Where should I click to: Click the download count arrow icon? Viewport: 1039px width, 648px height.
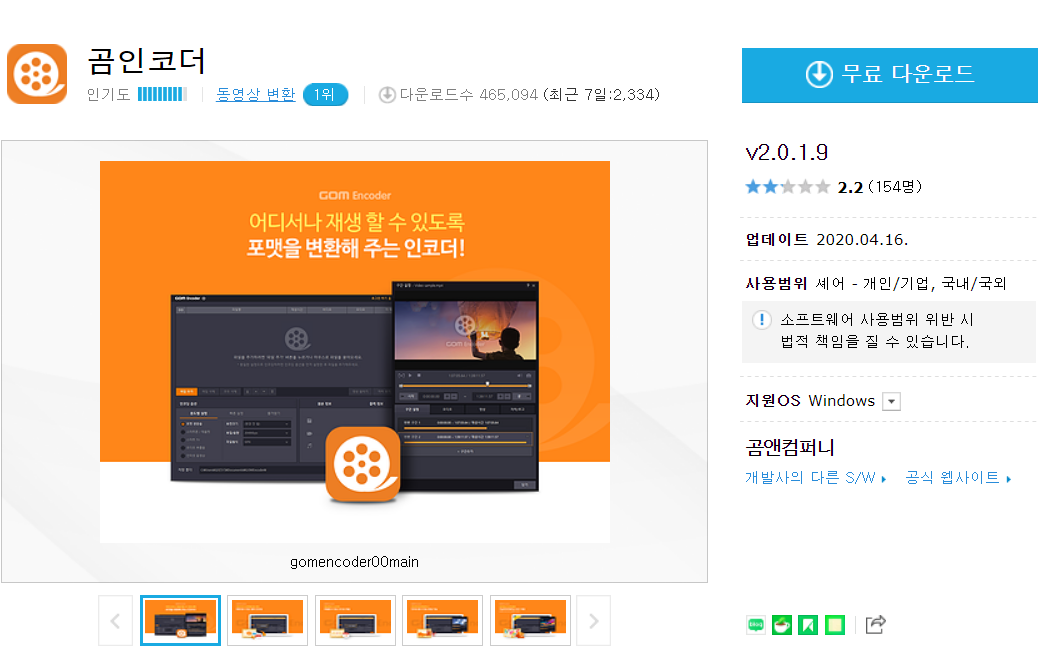point(387,95)
